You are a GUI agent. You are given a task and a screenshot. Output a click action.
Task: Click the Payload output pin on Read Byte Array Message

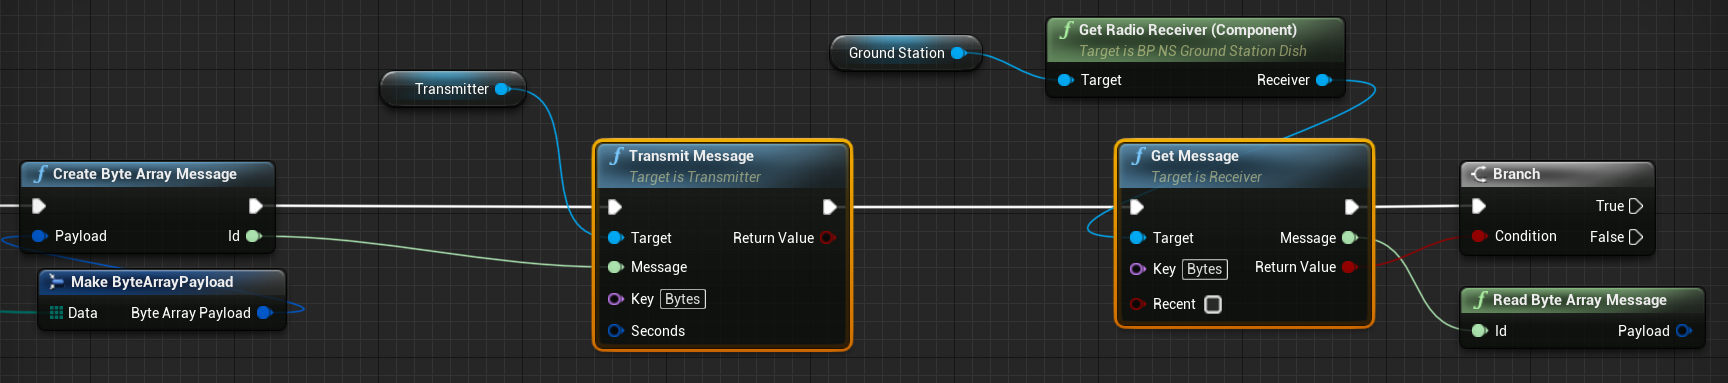[1684, 331]
